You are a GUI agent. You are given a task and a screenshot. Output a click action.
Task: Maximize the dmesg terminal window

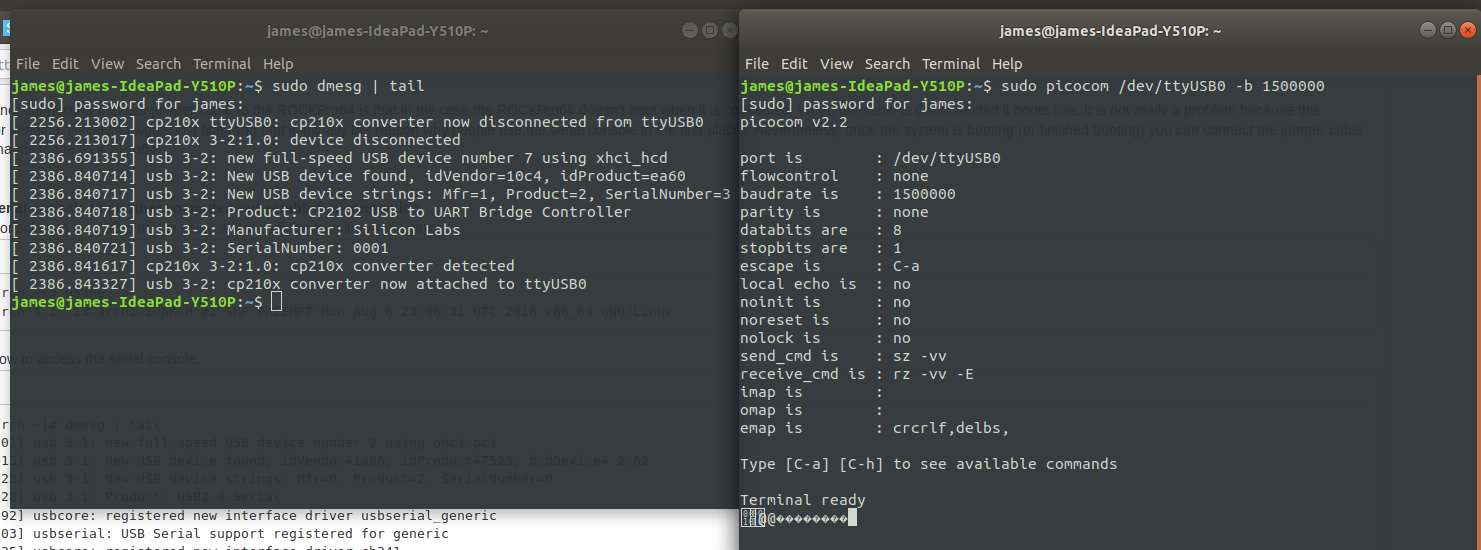click(710, 31)
